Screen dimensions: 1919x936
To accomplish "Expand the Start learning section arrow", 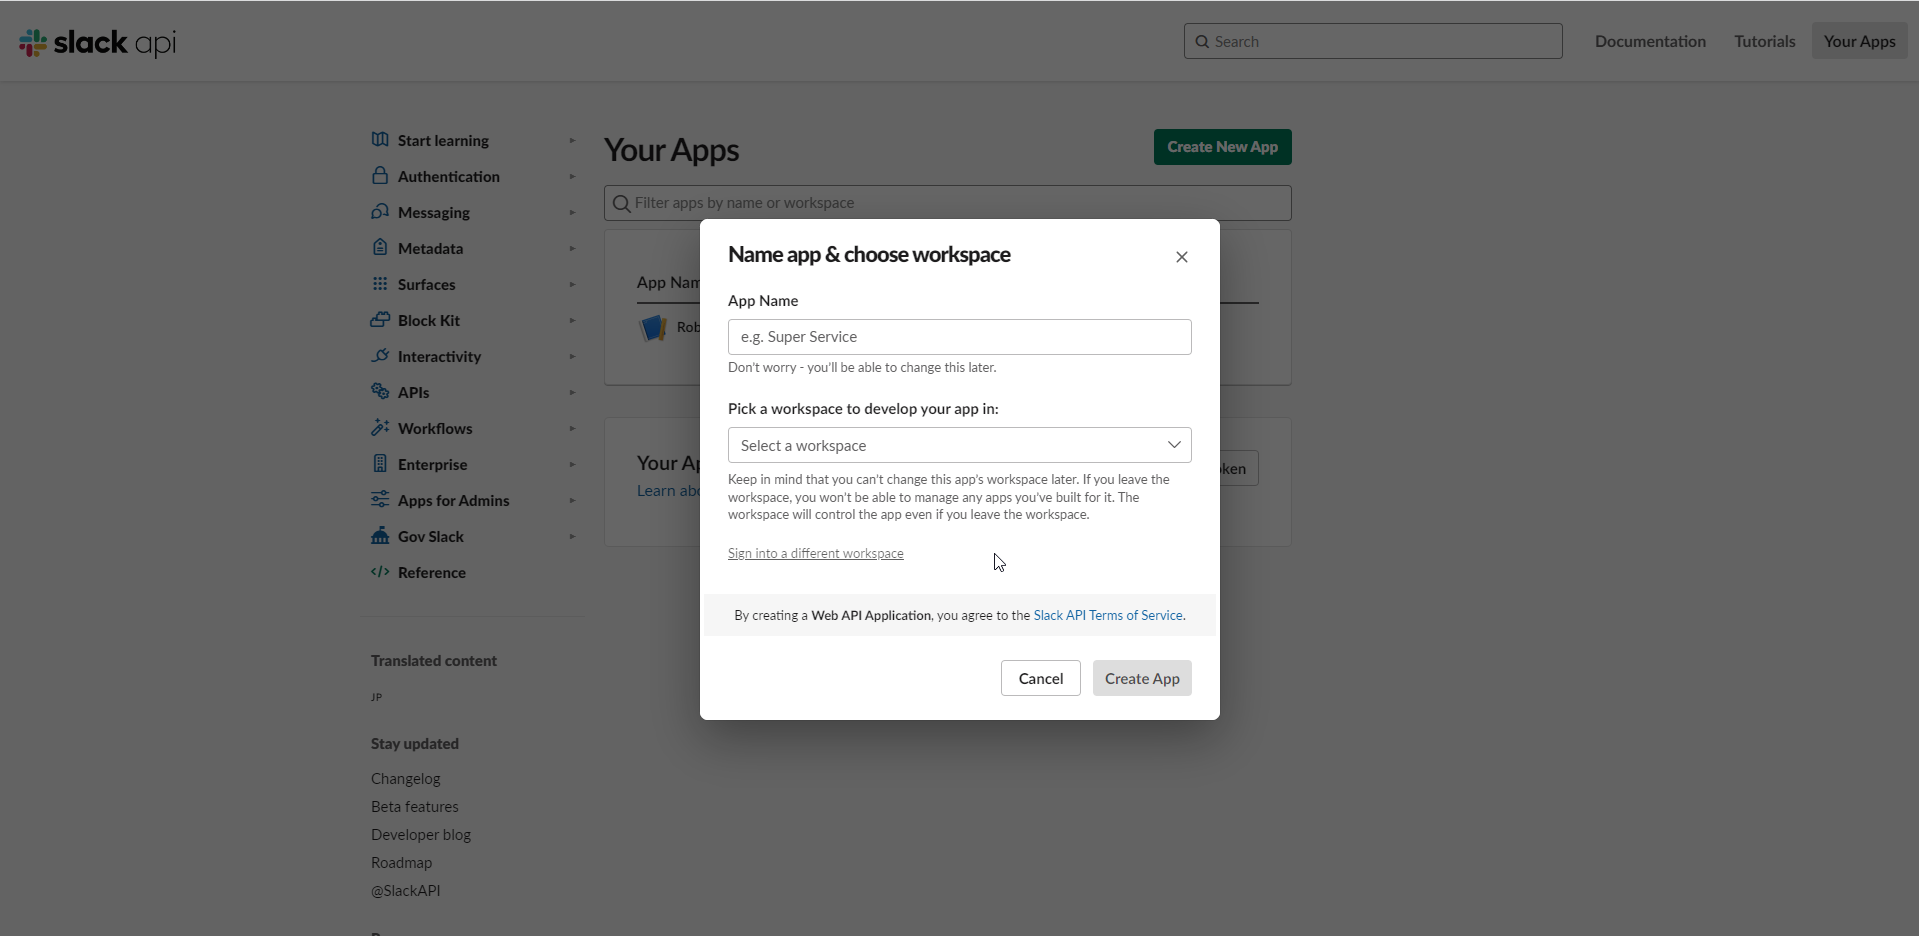I will coord(572,140).
